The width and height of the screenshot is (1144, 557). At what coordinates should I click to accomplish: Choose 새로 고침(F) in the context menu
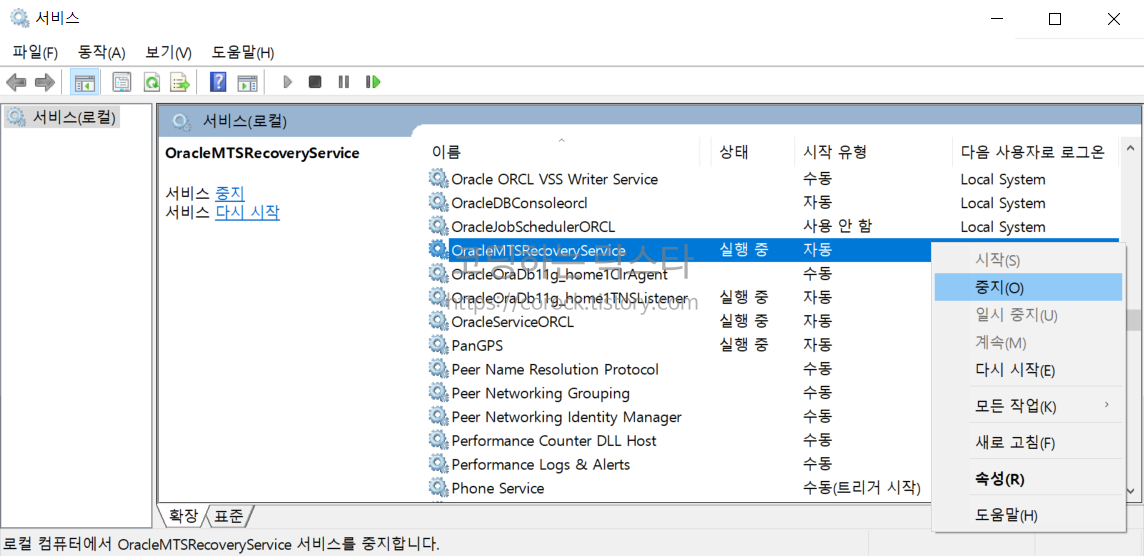(1028, 442)
